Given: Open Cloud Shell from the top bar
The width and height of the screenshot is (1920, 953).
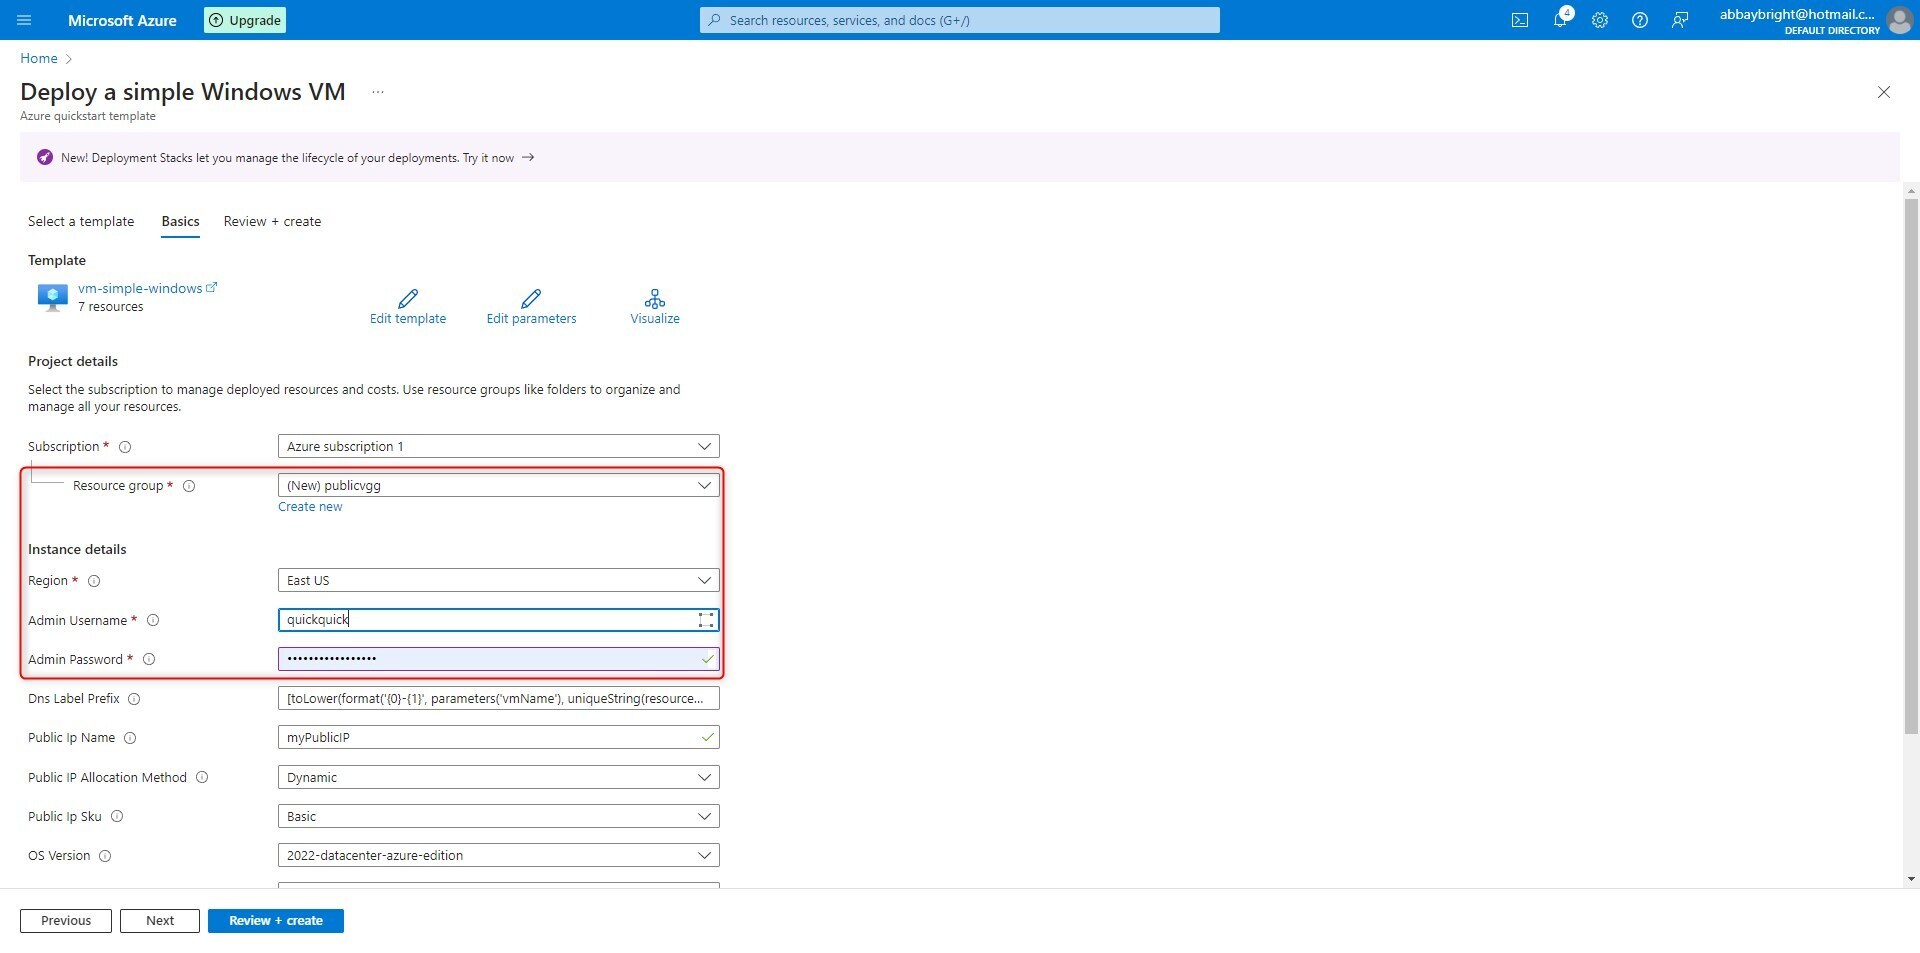Looking at the screenshot, I should pos(1520,20).
